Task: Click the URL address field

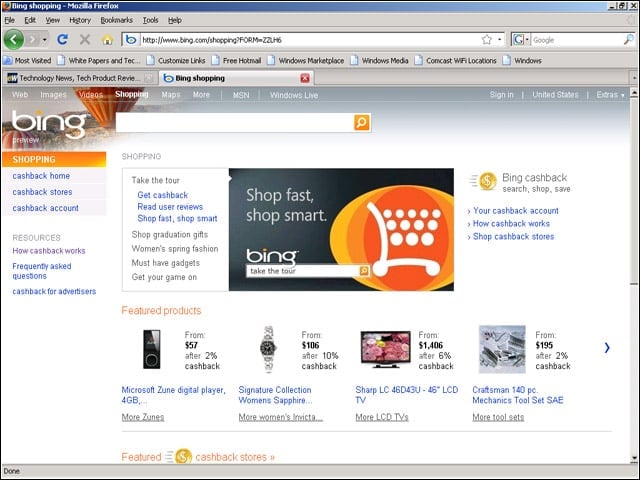Action: pyautogui.click(x=310, y=40)
